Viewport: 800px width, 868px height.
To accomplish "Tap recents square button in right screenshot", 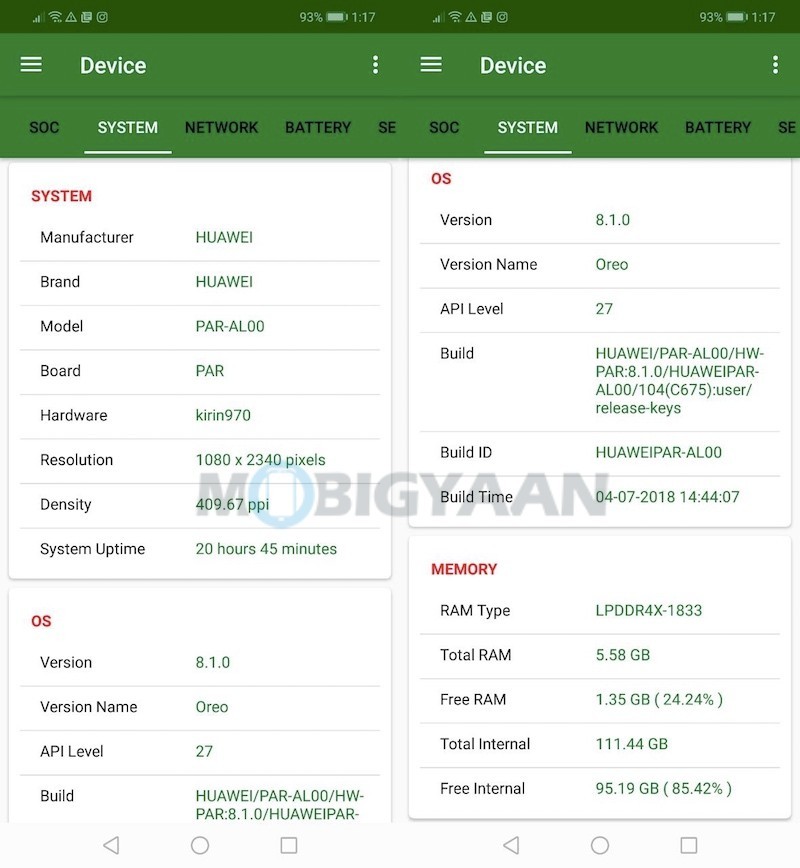I will tap(688, 845).
